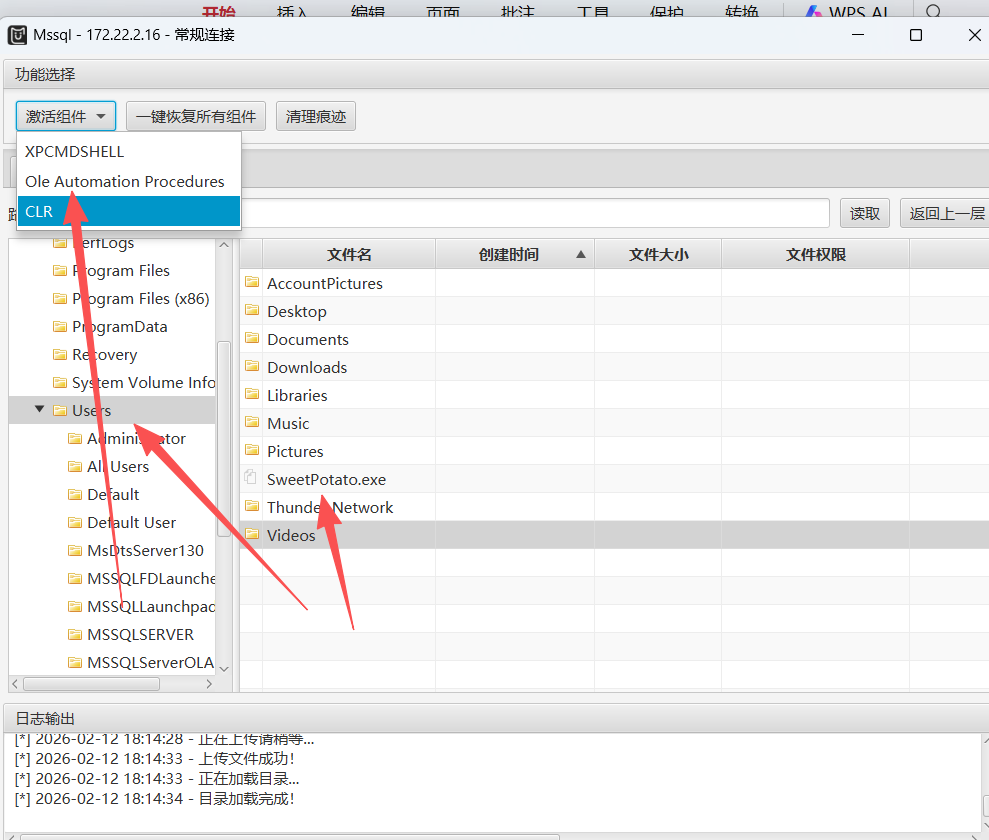Screen dimensions: 989x840
Task: Click tree vertical scrollbar up arrow
Action: coord(224,245)
